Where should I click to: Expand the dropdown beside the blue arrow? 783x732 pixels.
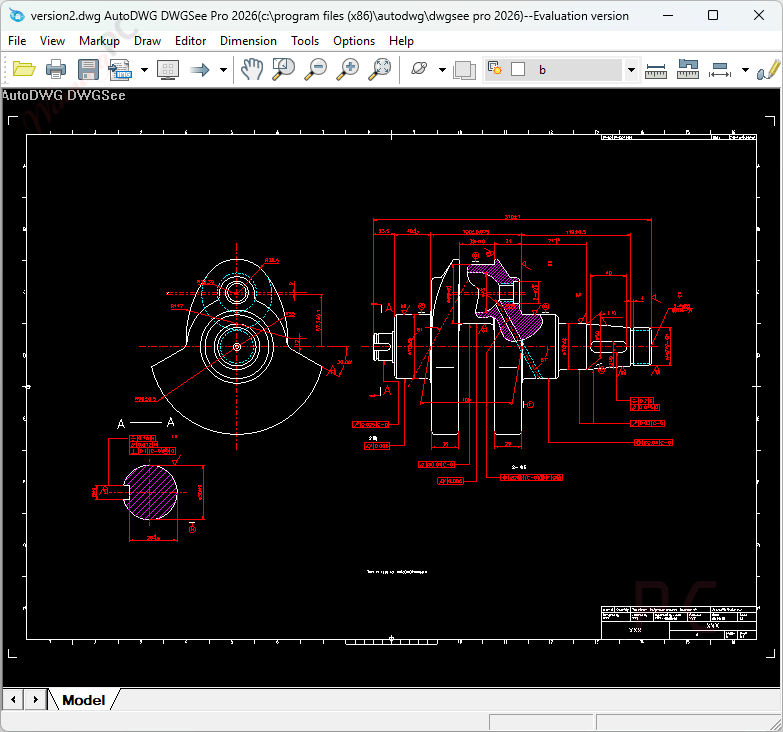pos(223,70)
